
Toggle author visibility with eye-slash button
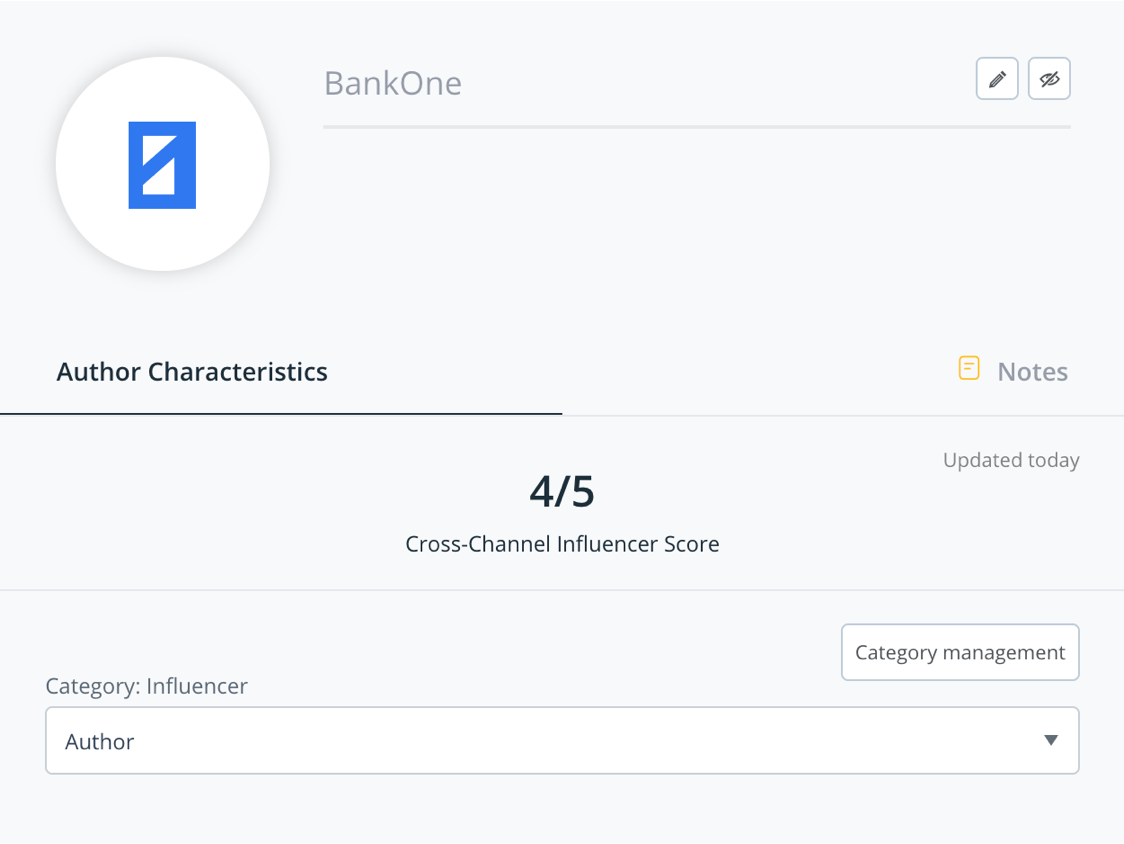click(x=1049, y=78)
